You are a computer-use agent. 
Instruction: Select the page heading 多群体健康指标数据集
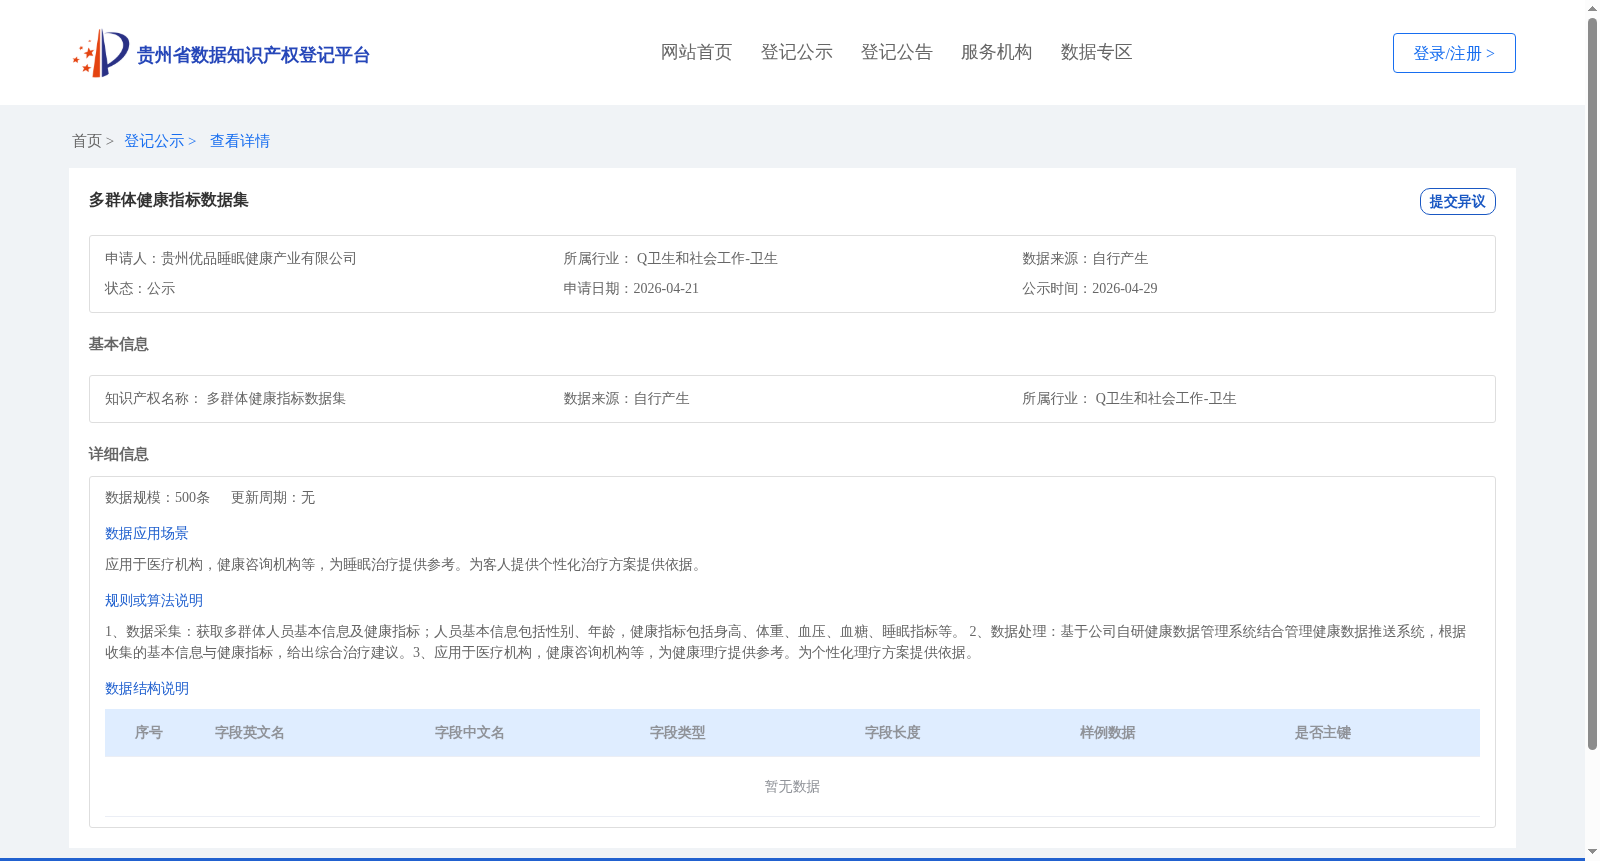point(169,200)
